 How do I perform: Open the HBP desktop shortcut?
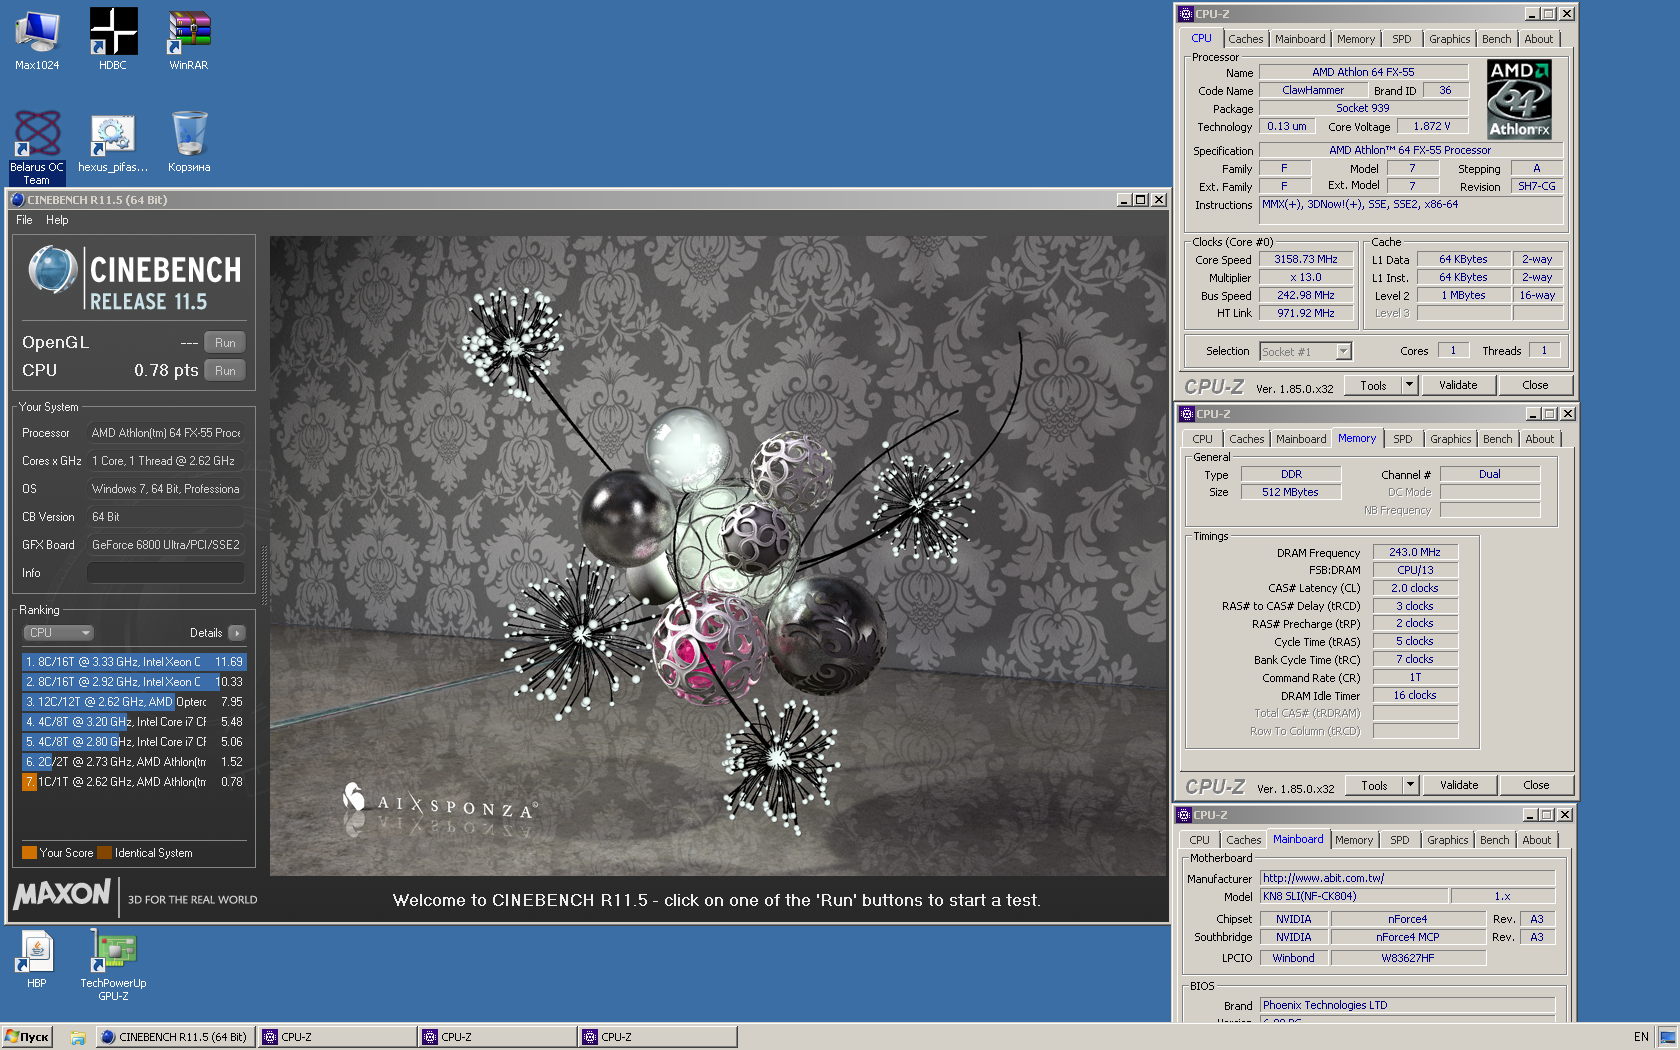pyautogui.click(x=37, y=959)
